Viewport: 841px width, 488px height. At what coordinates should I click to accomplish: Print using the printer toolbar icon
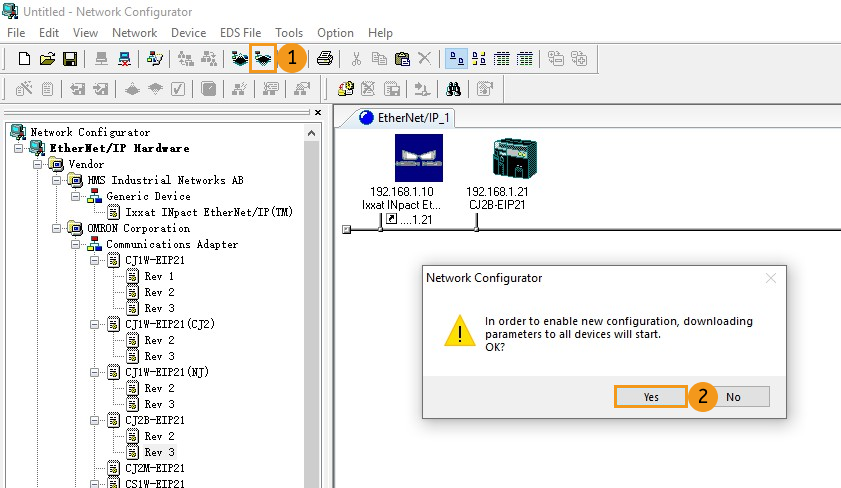tap(324, 58)
